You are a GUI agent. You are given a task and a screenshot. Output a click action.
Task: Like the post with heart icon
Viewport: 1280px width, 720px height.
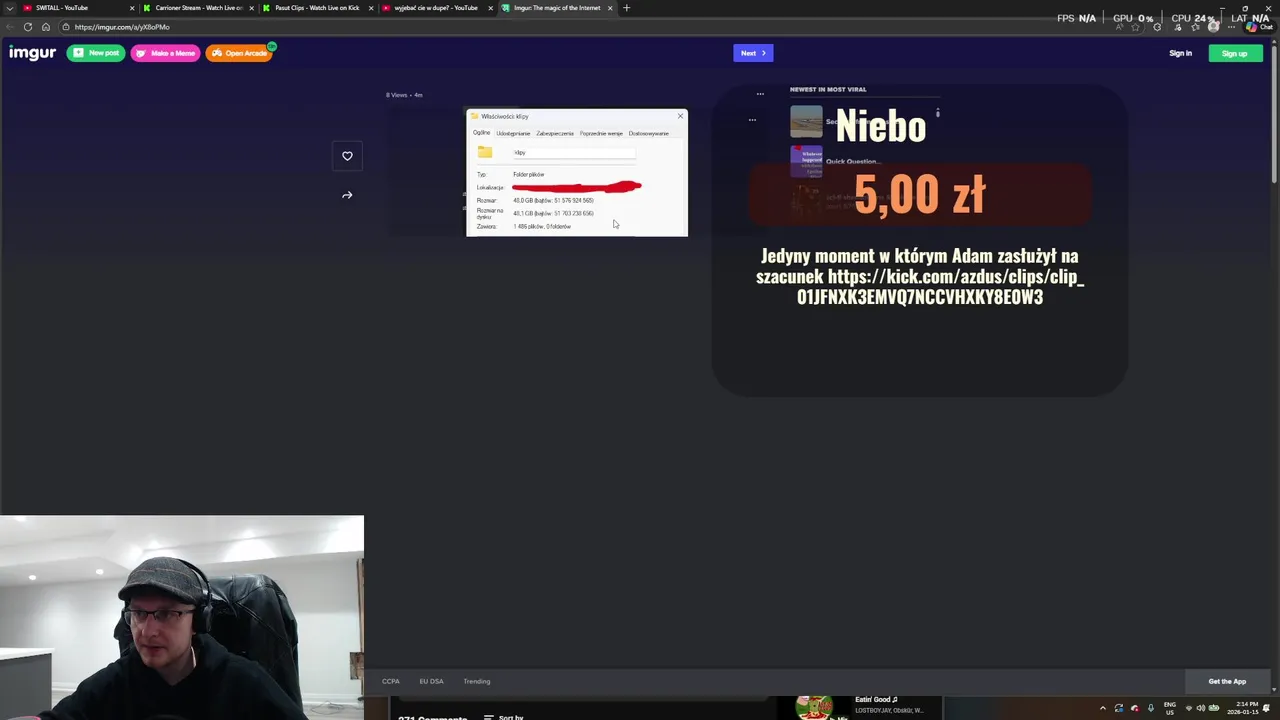pos(347,156)
